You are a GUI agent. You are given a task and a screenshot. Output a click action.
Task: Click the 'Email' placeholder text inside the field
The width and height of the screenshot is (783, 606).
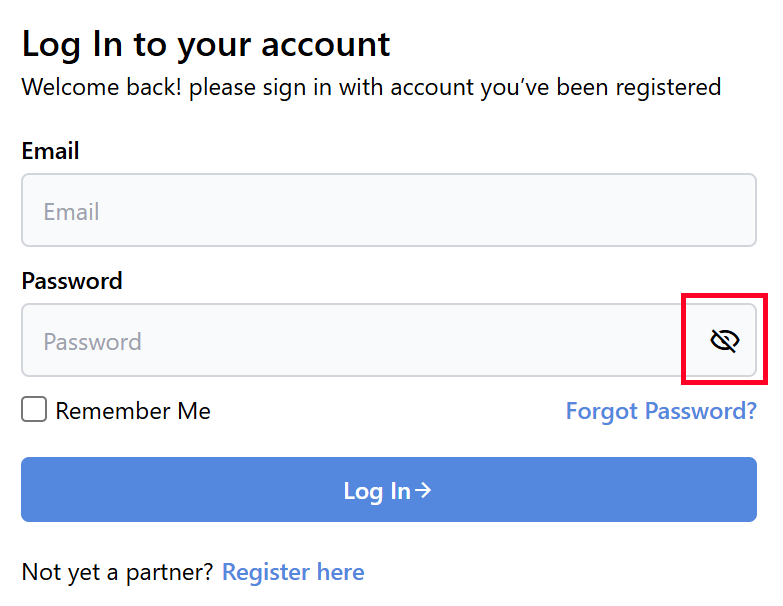[71, 212]
